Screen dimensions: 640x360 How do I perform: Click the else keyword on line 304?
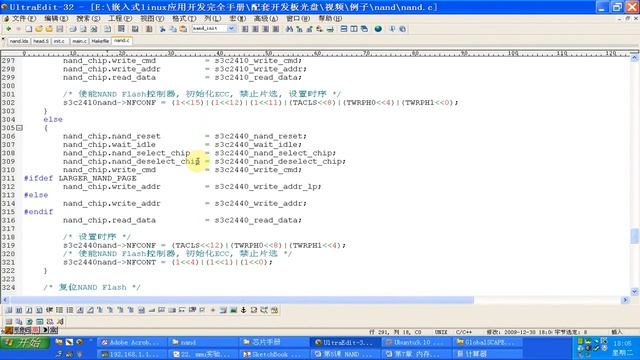(53, 120)
